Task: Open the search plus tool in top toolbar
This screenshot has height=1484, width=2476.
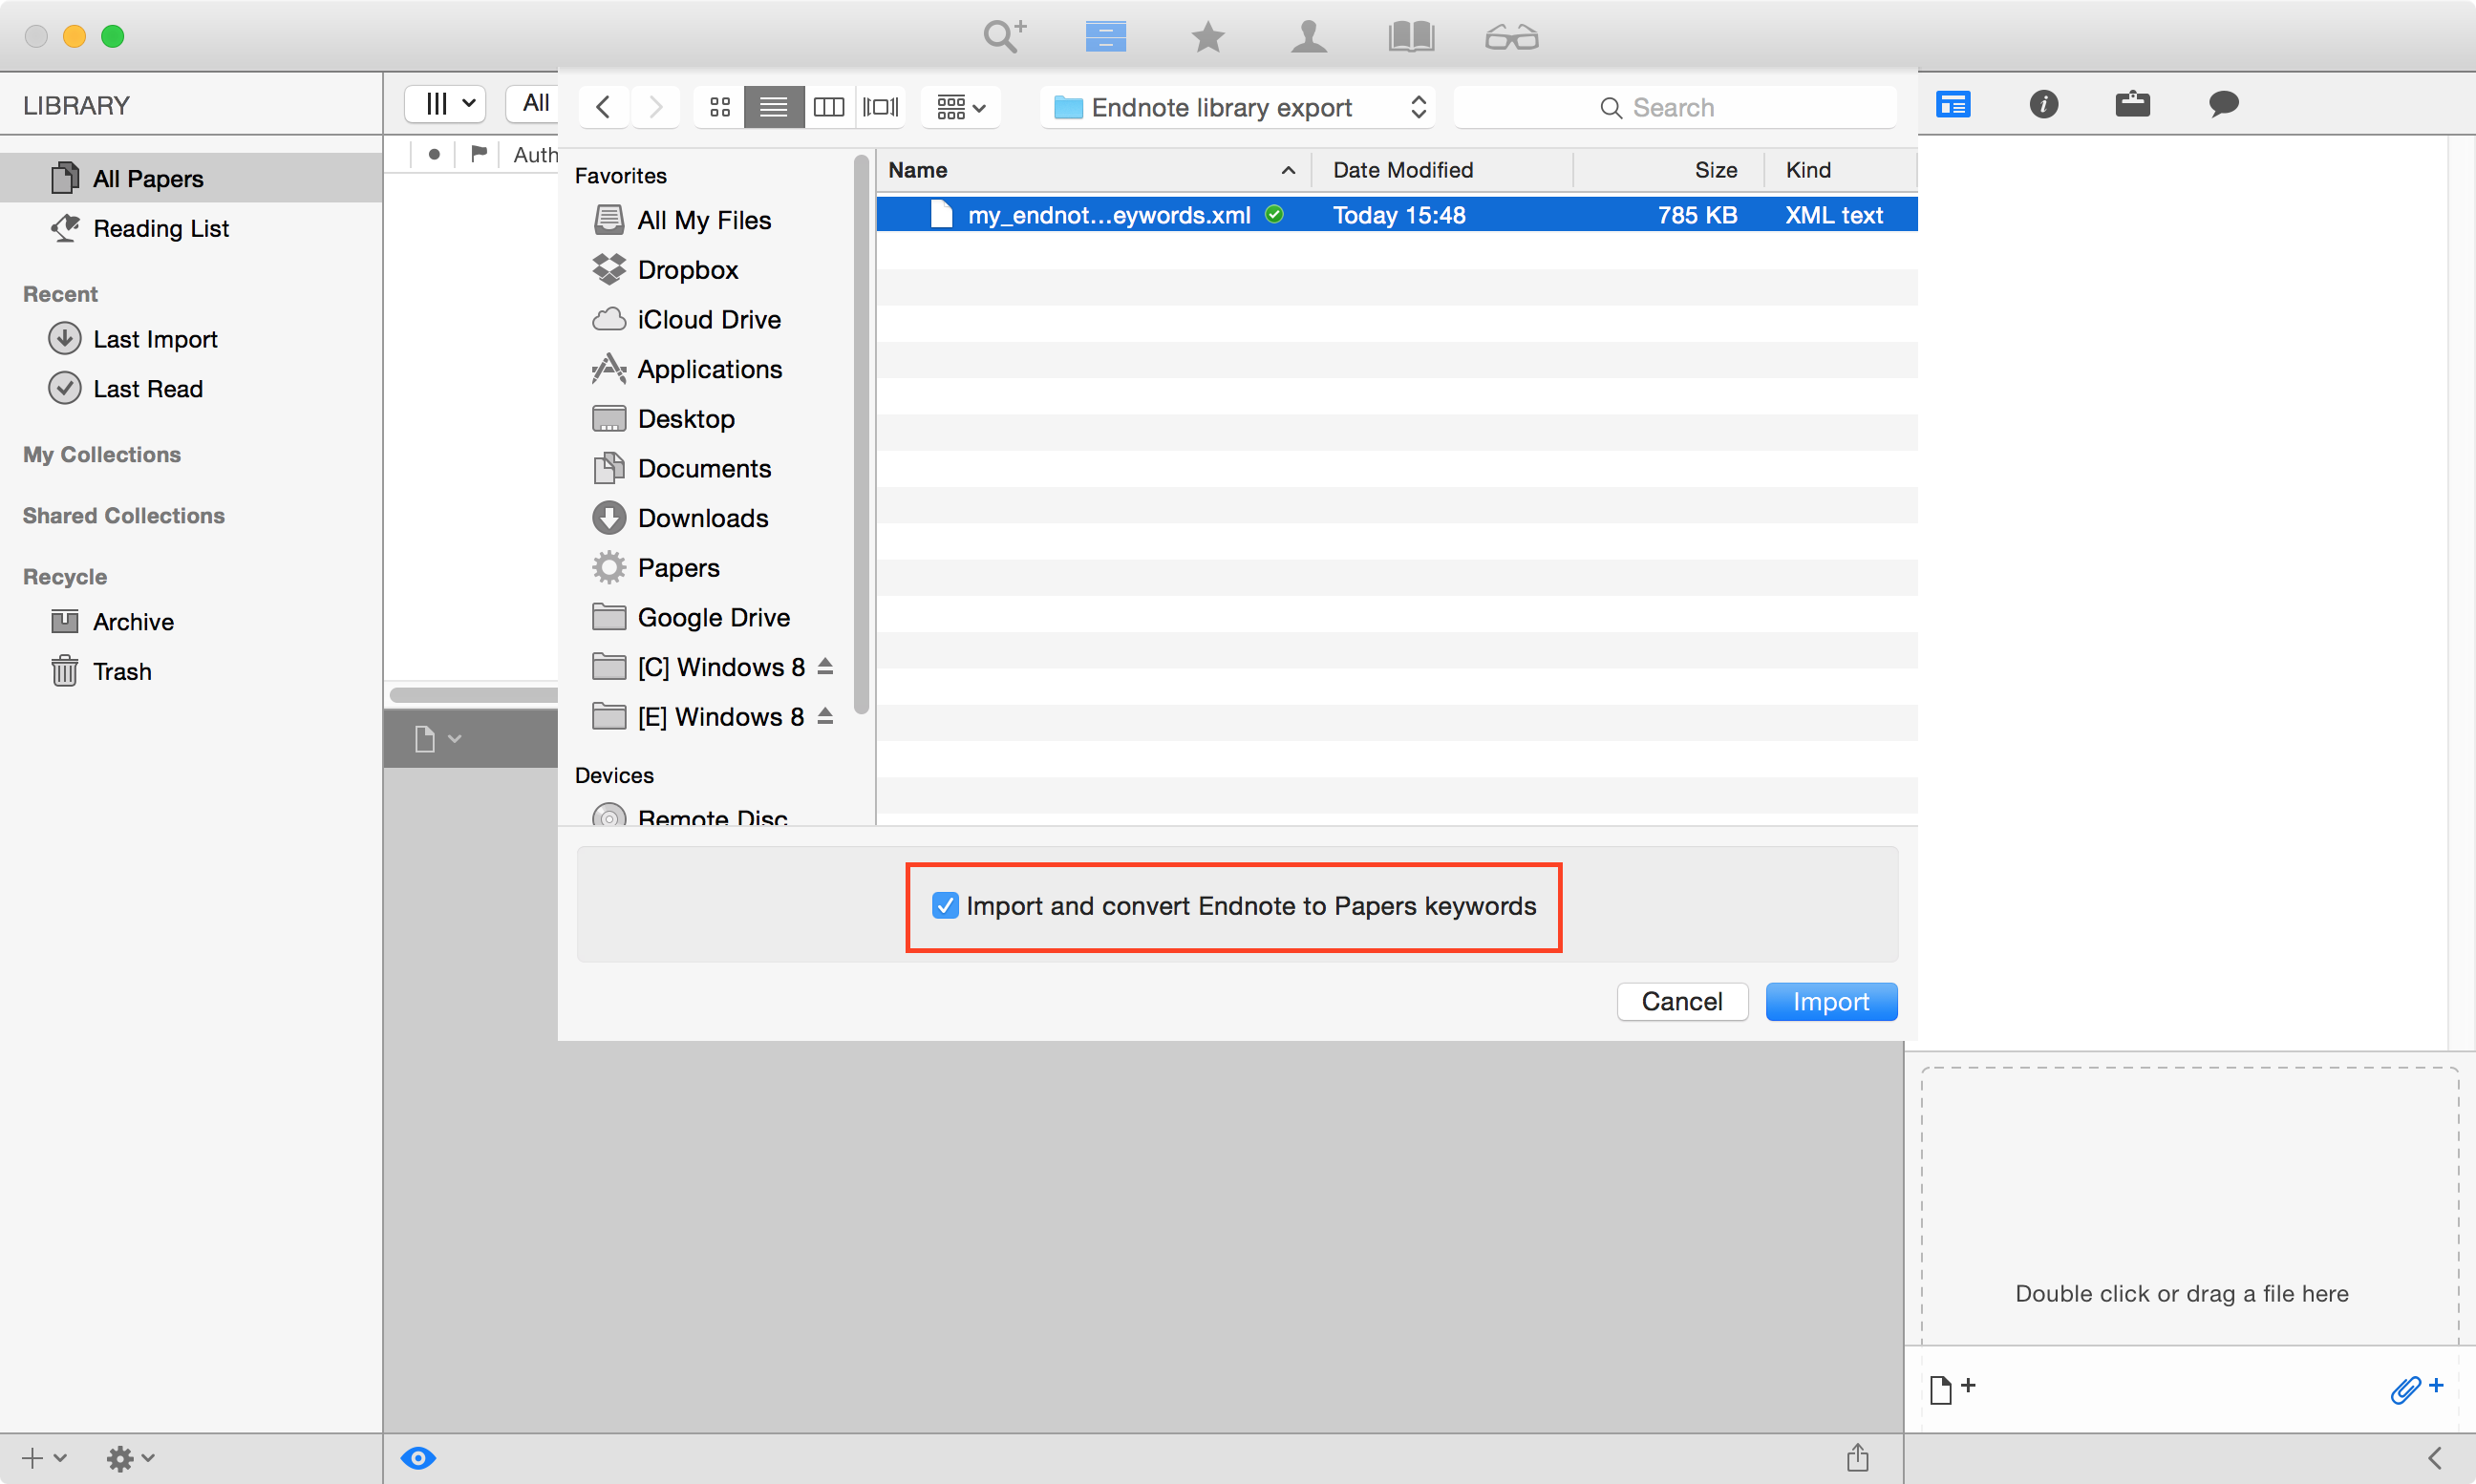Action: [1004, 37]
